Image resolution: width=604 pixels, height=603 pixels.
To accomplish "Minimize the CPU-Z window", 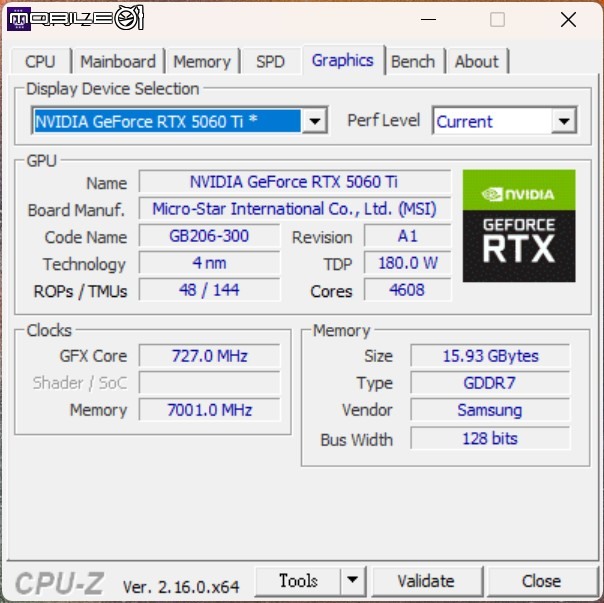I will coord(428,19).
